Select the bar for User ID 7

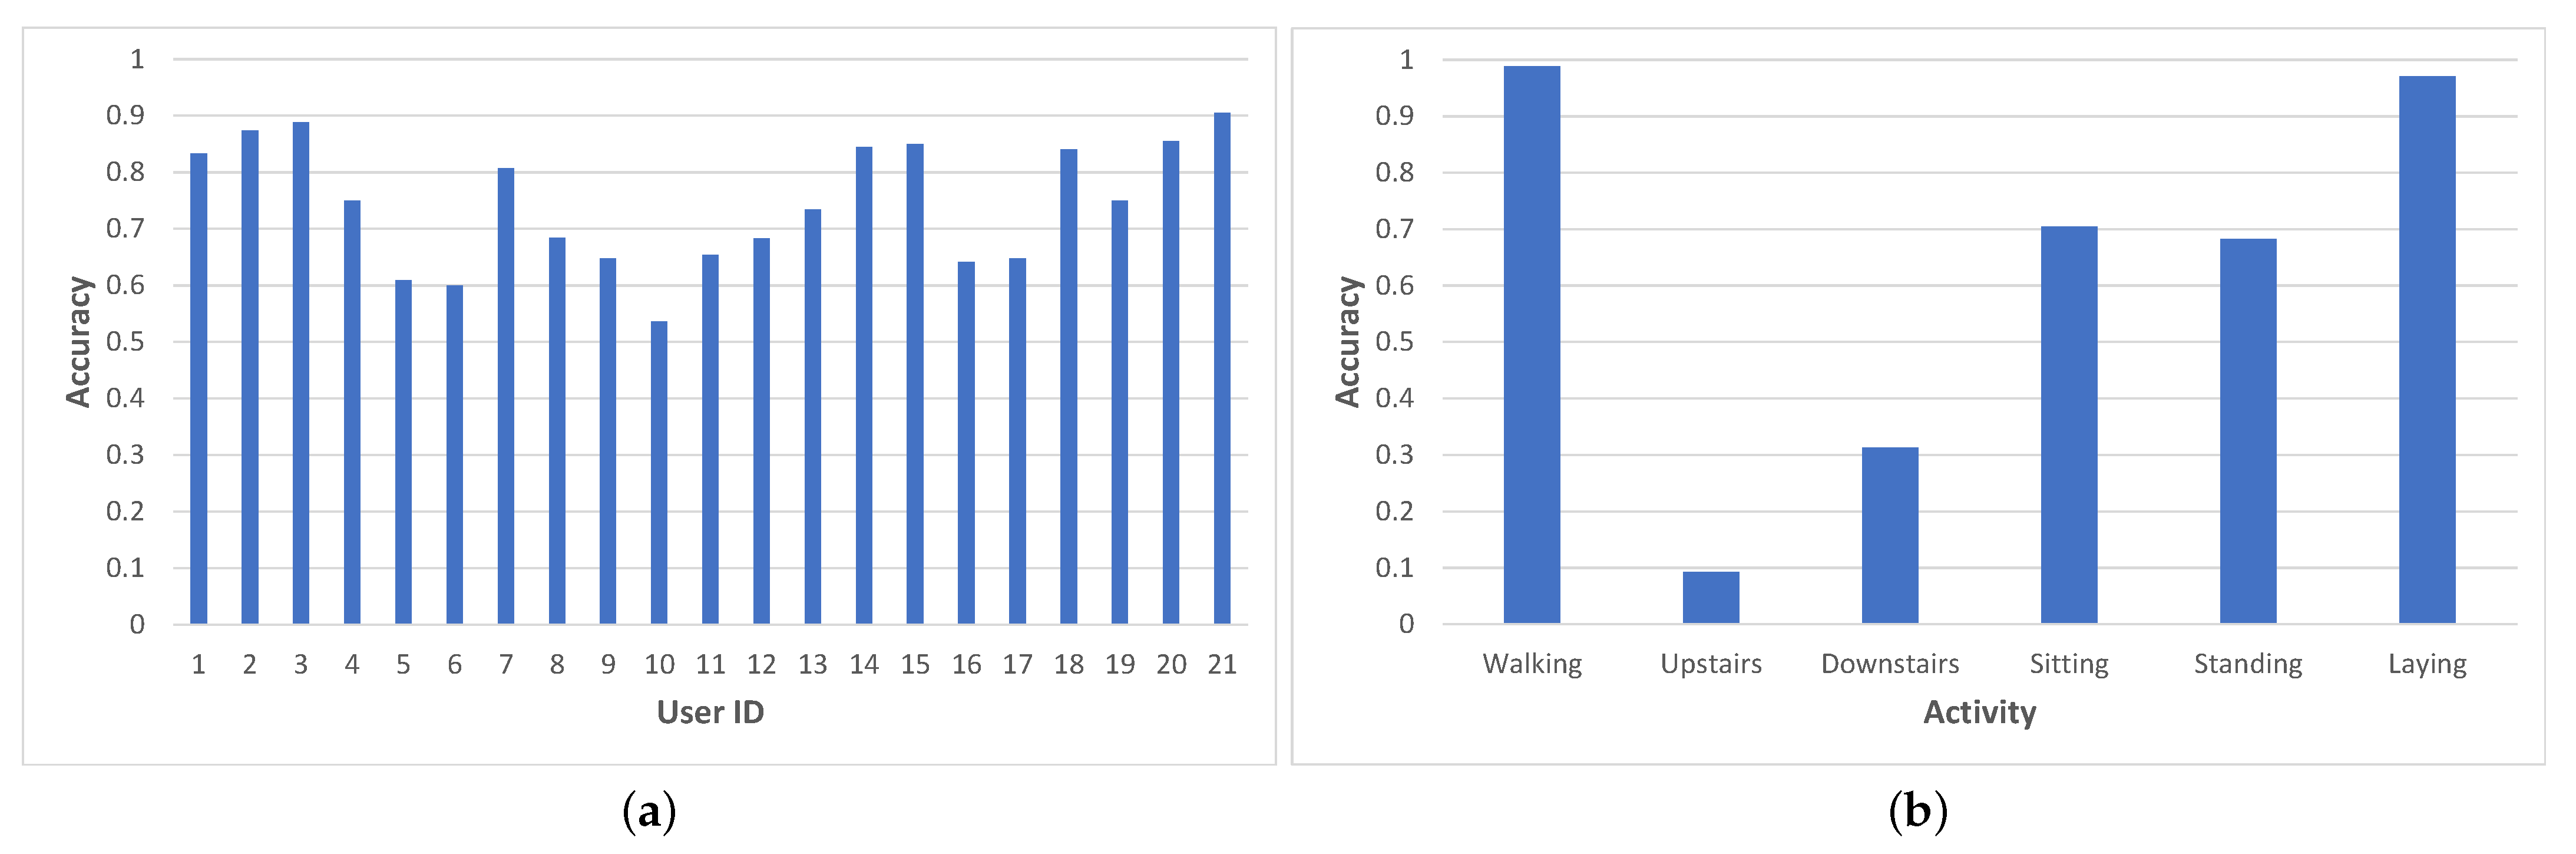tap(506, 396)
